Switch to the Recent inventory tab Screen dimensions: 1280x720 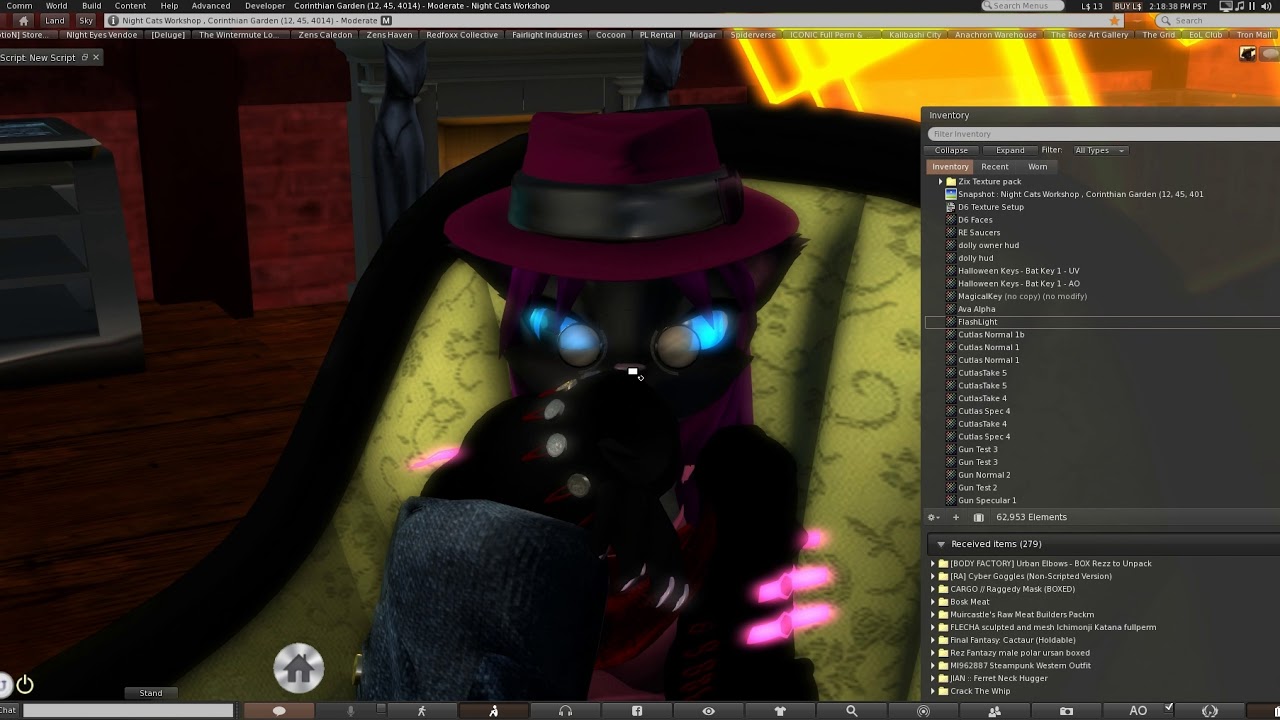(995, 167)
